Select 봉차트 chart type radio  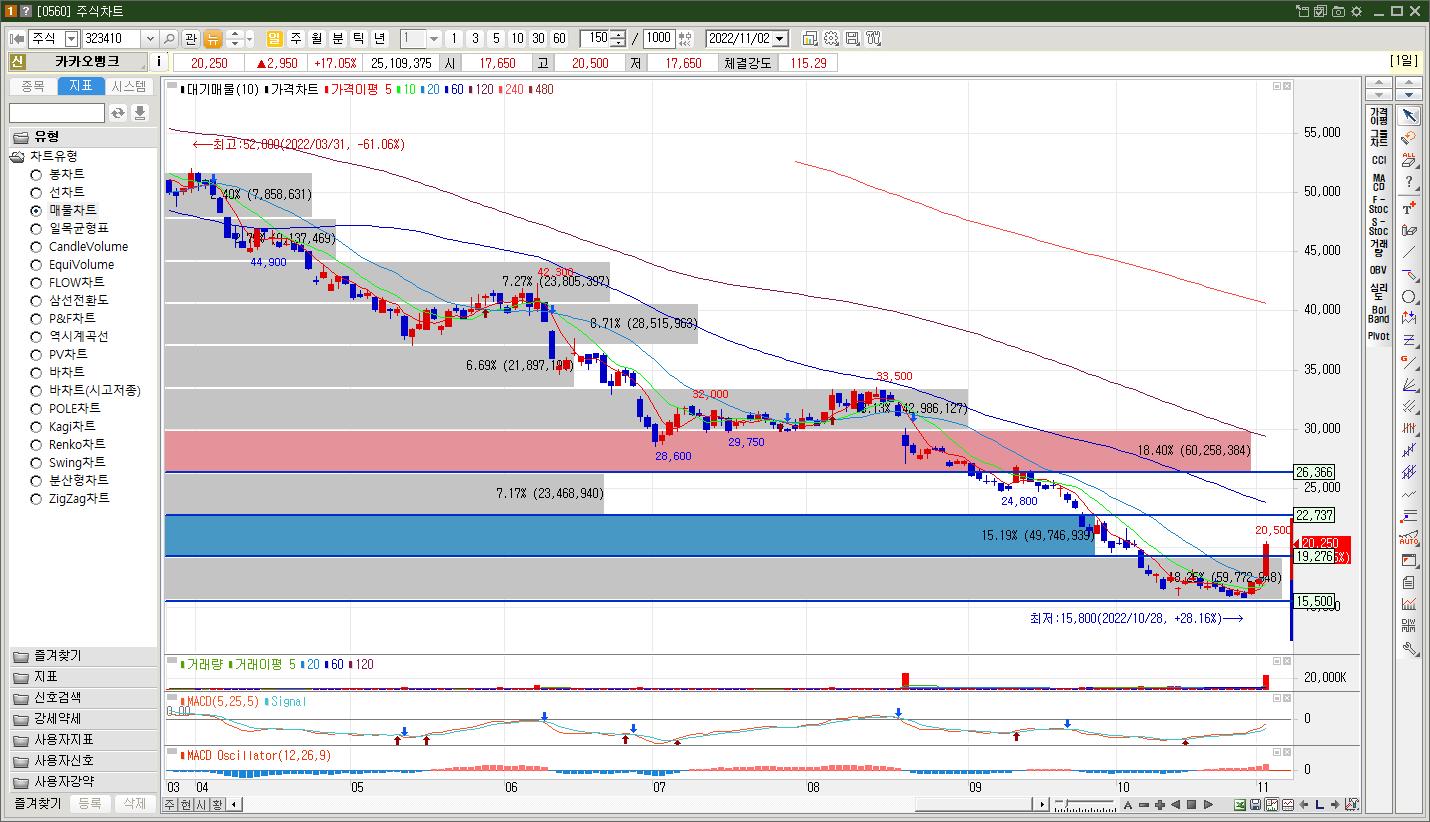pyautogui.click(x=36, y=174)
